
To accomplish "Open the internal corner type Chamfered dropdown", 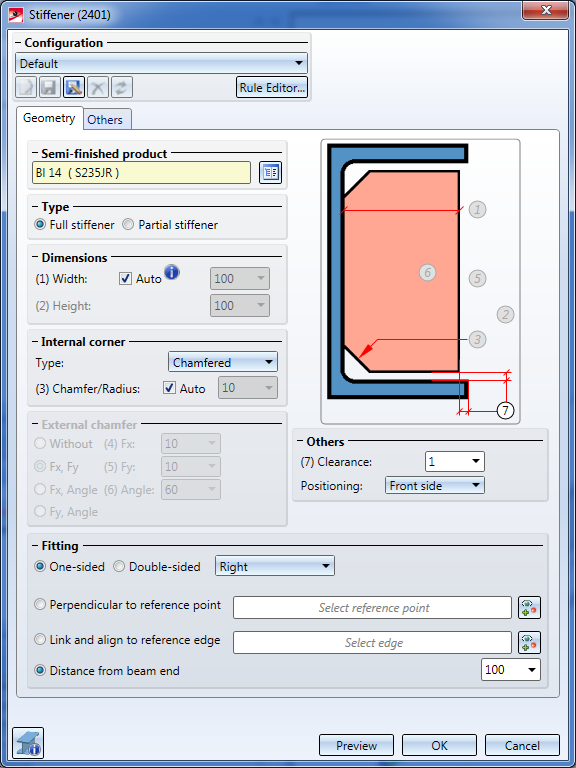I will click(x=223, y=362).
